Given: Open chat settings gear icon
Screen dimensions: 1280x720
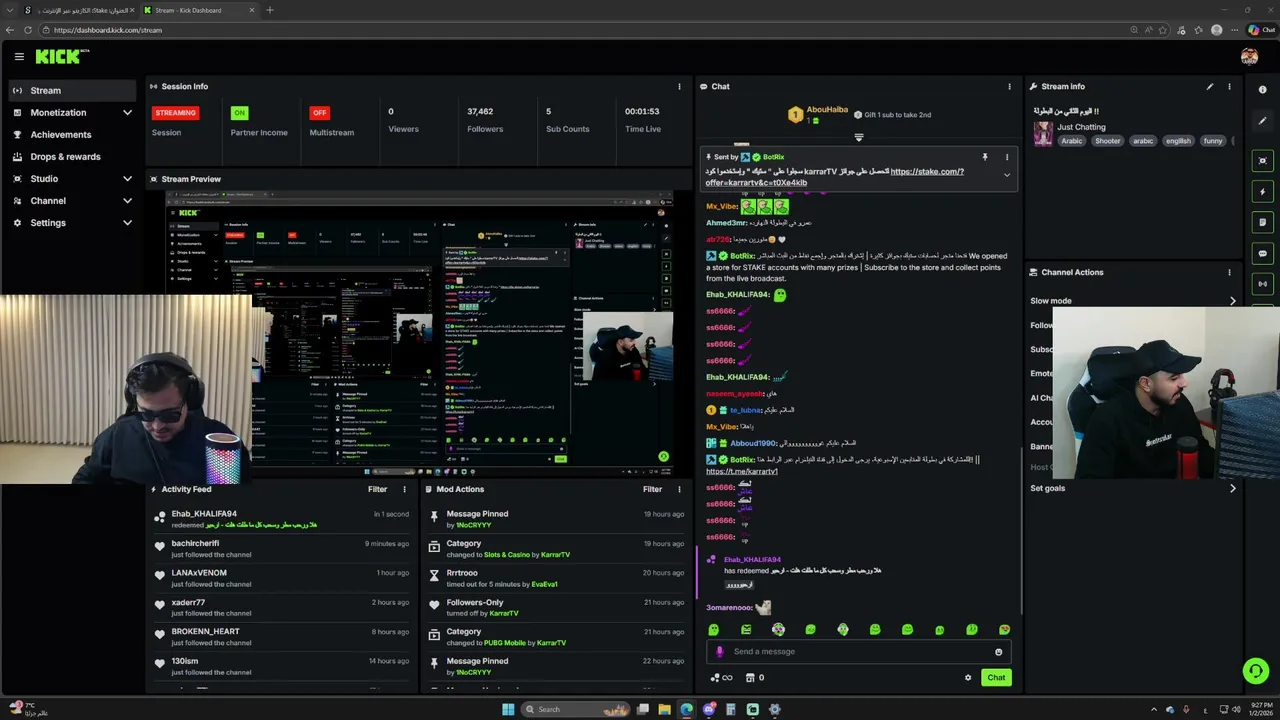Looking at the screenshot, I should (x=967, y=678).
